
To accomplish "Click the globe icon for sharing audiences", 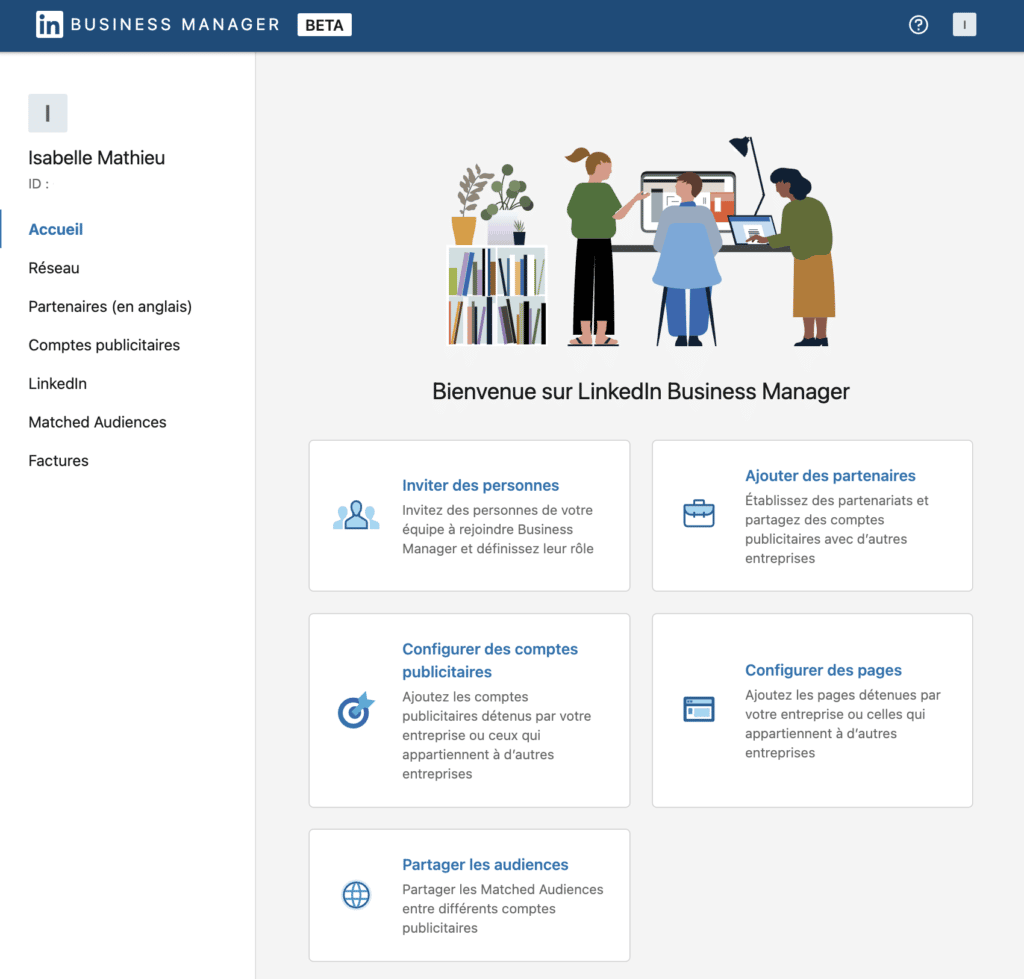I will tap(356, 895).
